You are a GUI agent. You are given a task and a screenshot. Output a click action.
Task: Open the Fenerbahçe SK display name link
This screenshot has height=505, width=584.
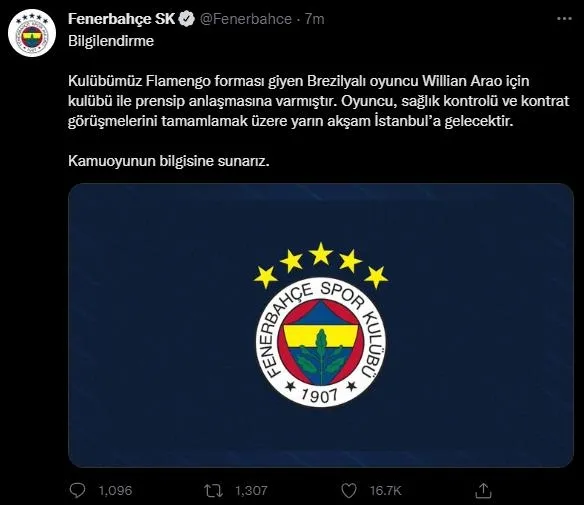pos(121,19)
